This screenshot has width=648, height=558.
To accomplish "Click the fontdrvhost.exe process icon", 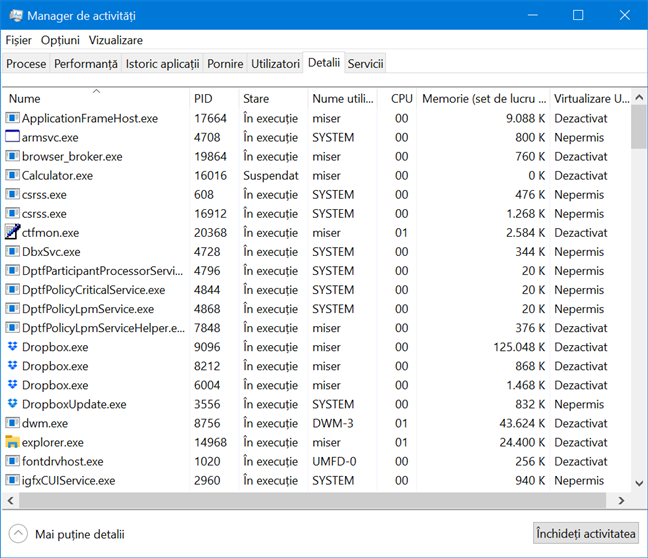I will pyautogui.click(x=12, y=461).
